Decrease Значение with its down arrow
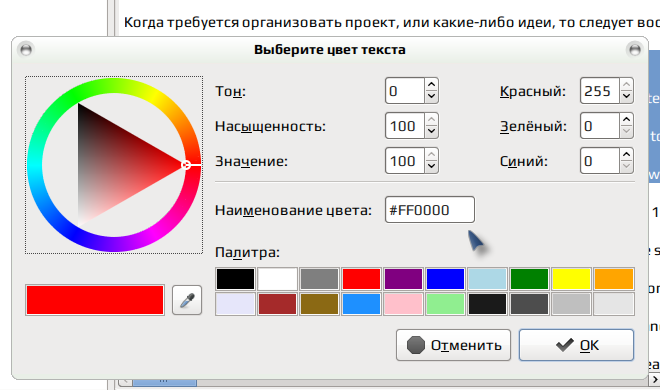The height and width of the screenshot is (390, 660). click(x=431, y=166)
